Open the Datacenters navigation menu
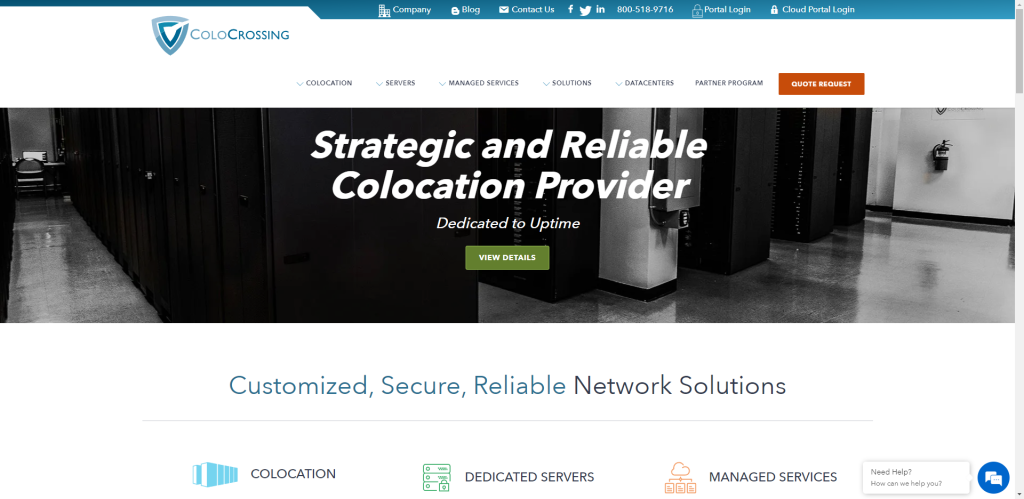Screen dimensions: 1024x499 coord(644,83)
